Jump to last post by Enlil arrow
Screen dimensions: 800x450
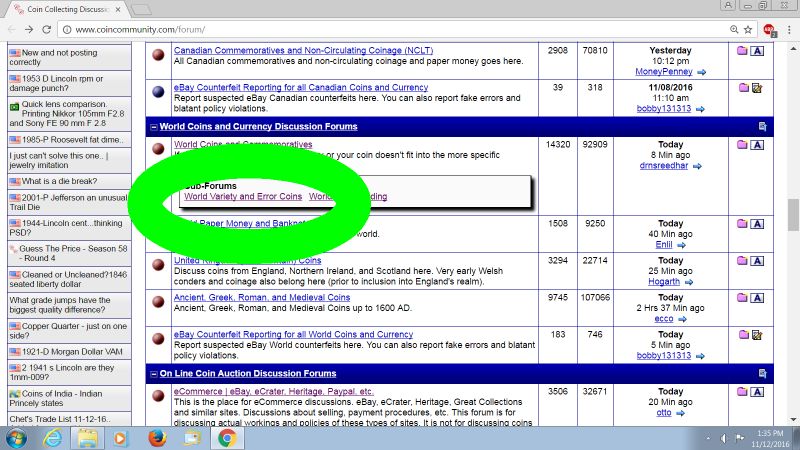click(x=681, y=245)
